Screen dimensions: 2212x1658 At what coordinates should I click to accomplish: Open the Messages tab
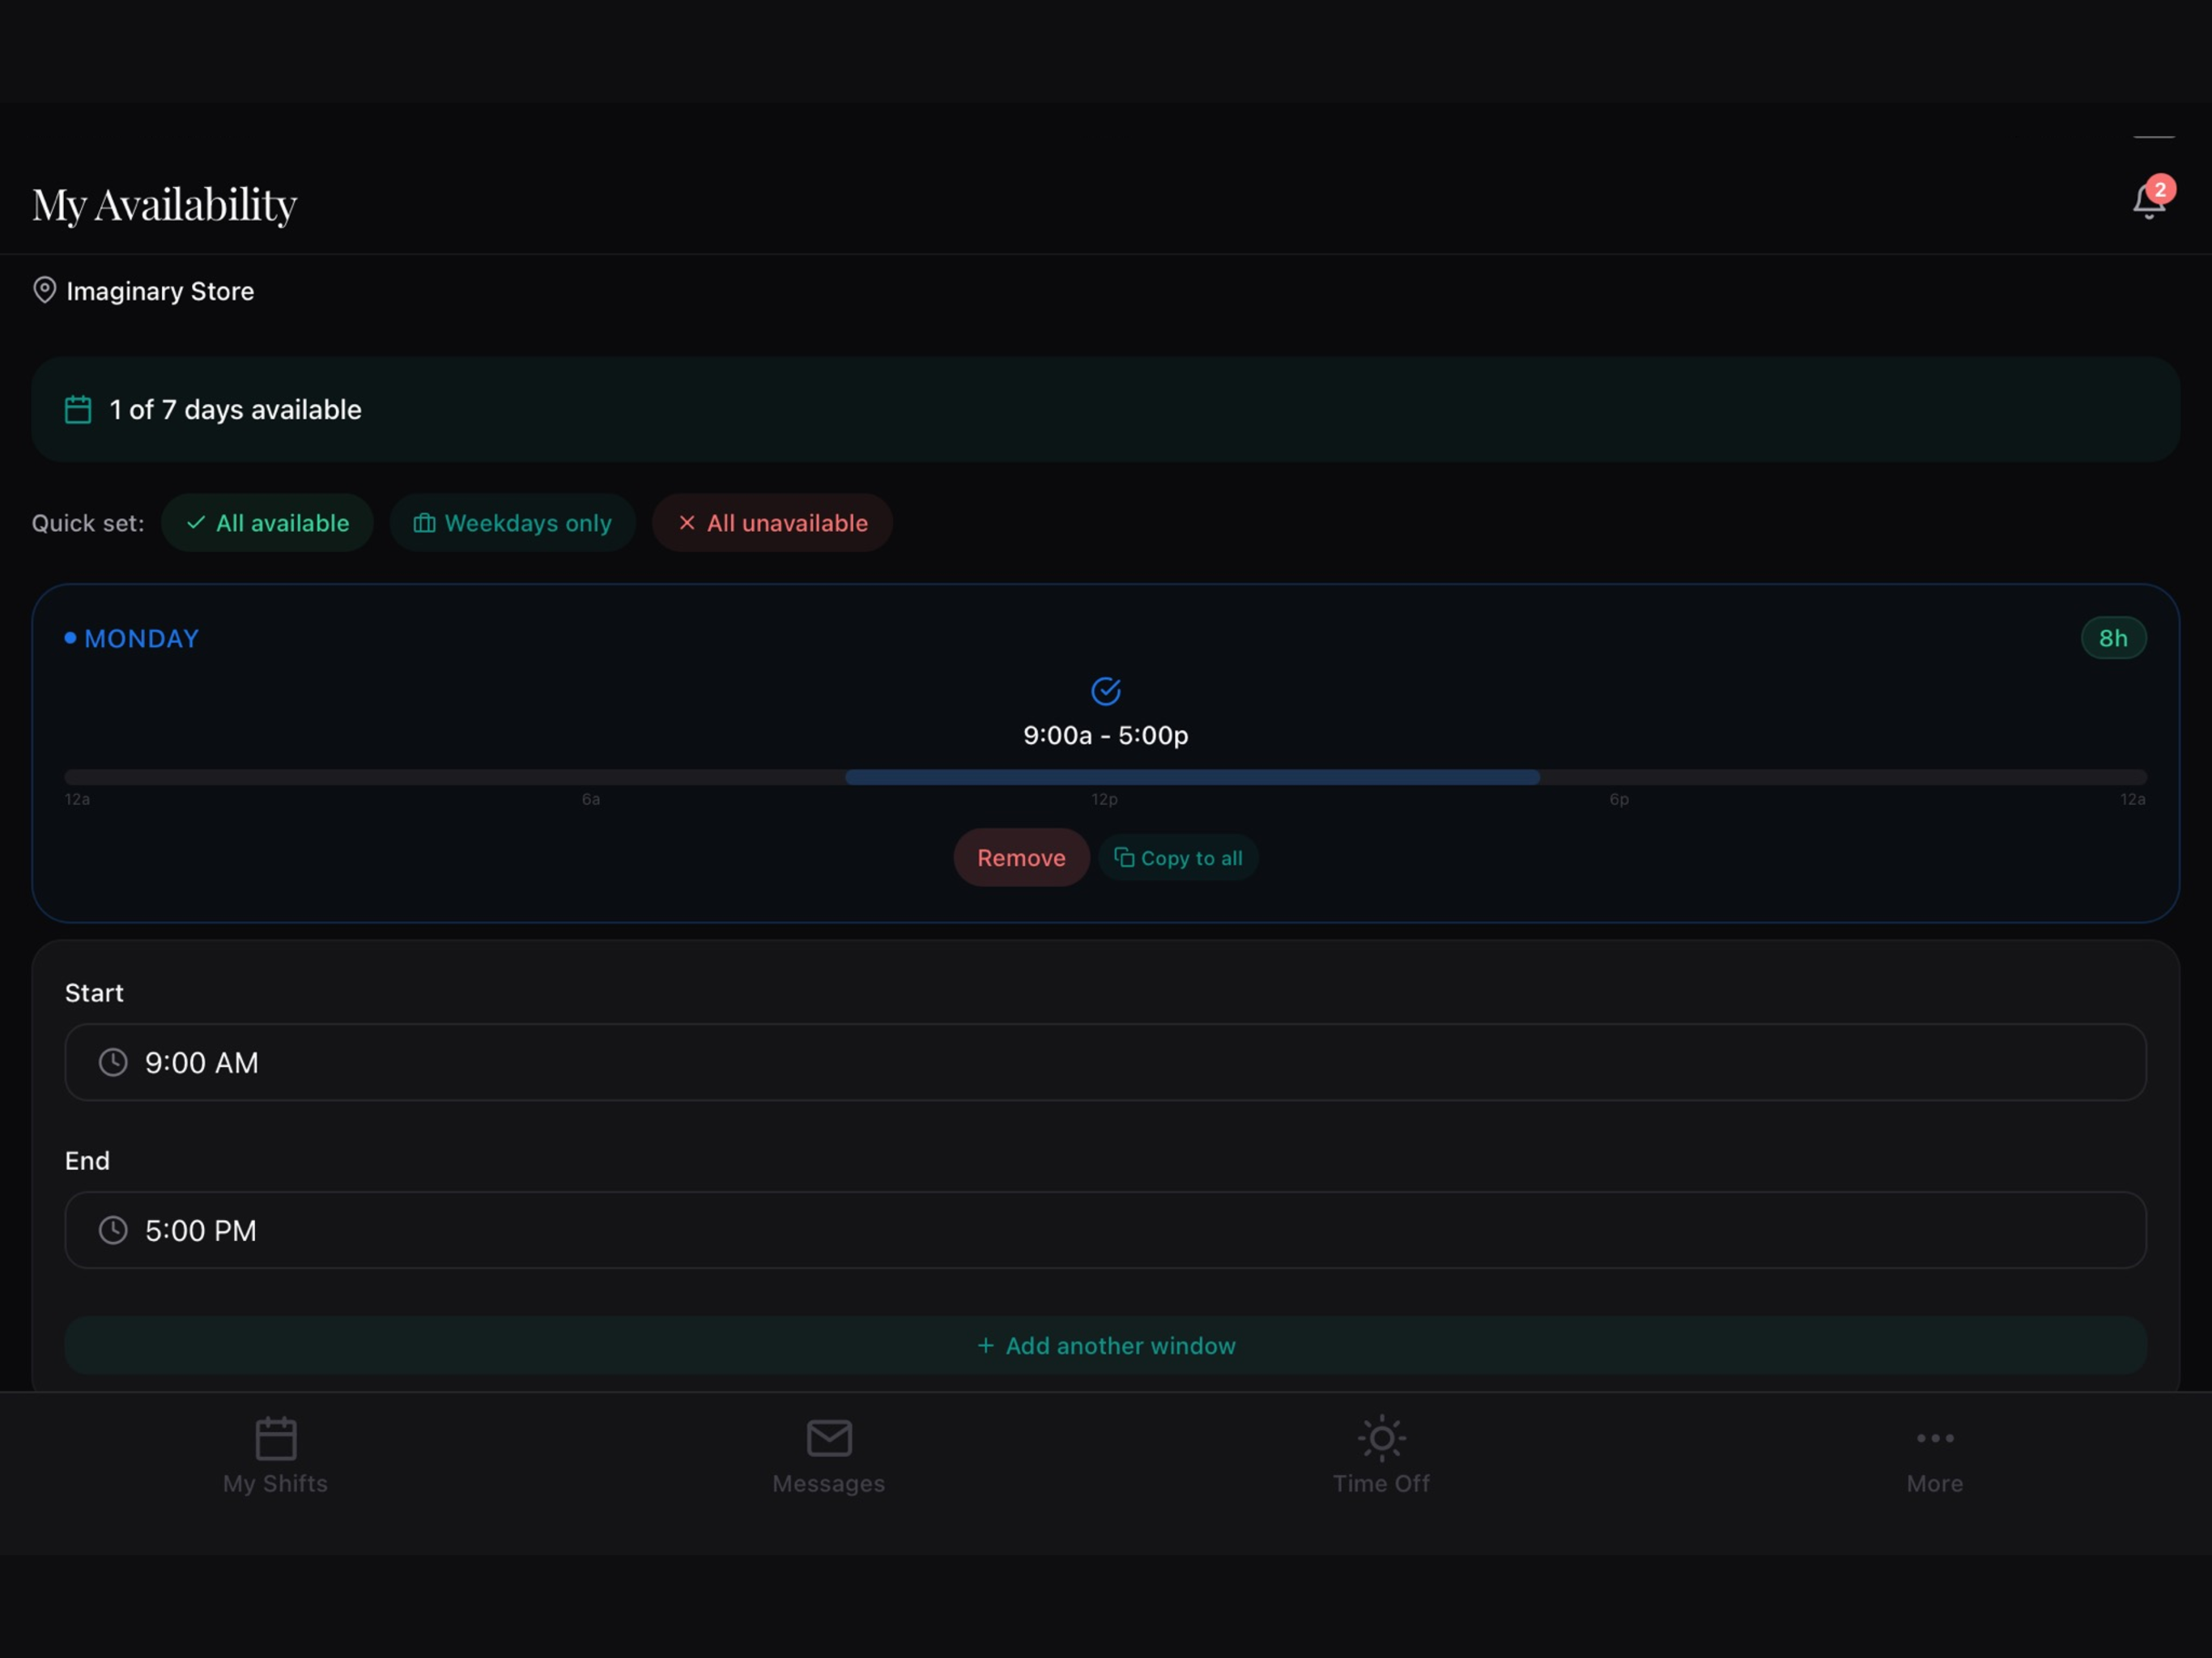tap(829, 1456)
